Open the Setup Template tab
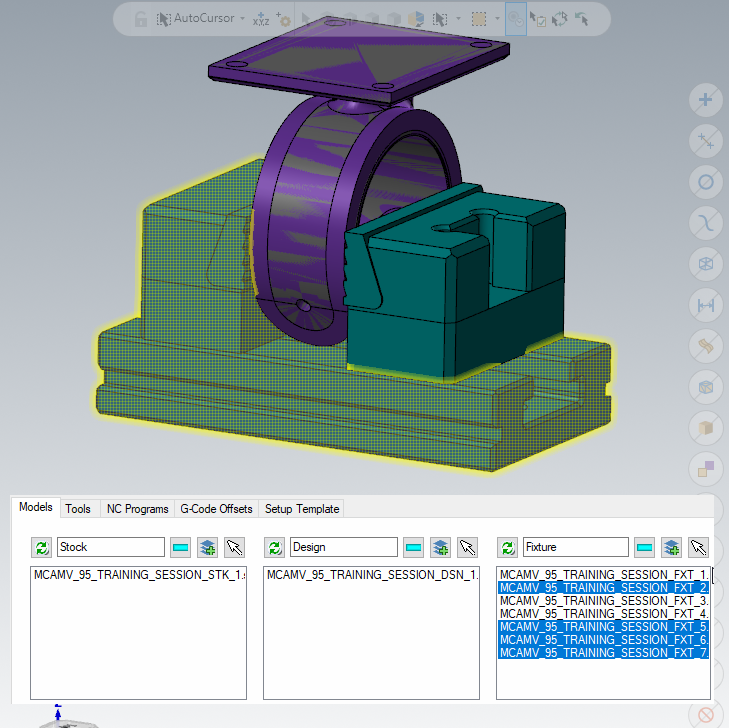Viewport: 729px width, 728px height. [x=302, y=509]
